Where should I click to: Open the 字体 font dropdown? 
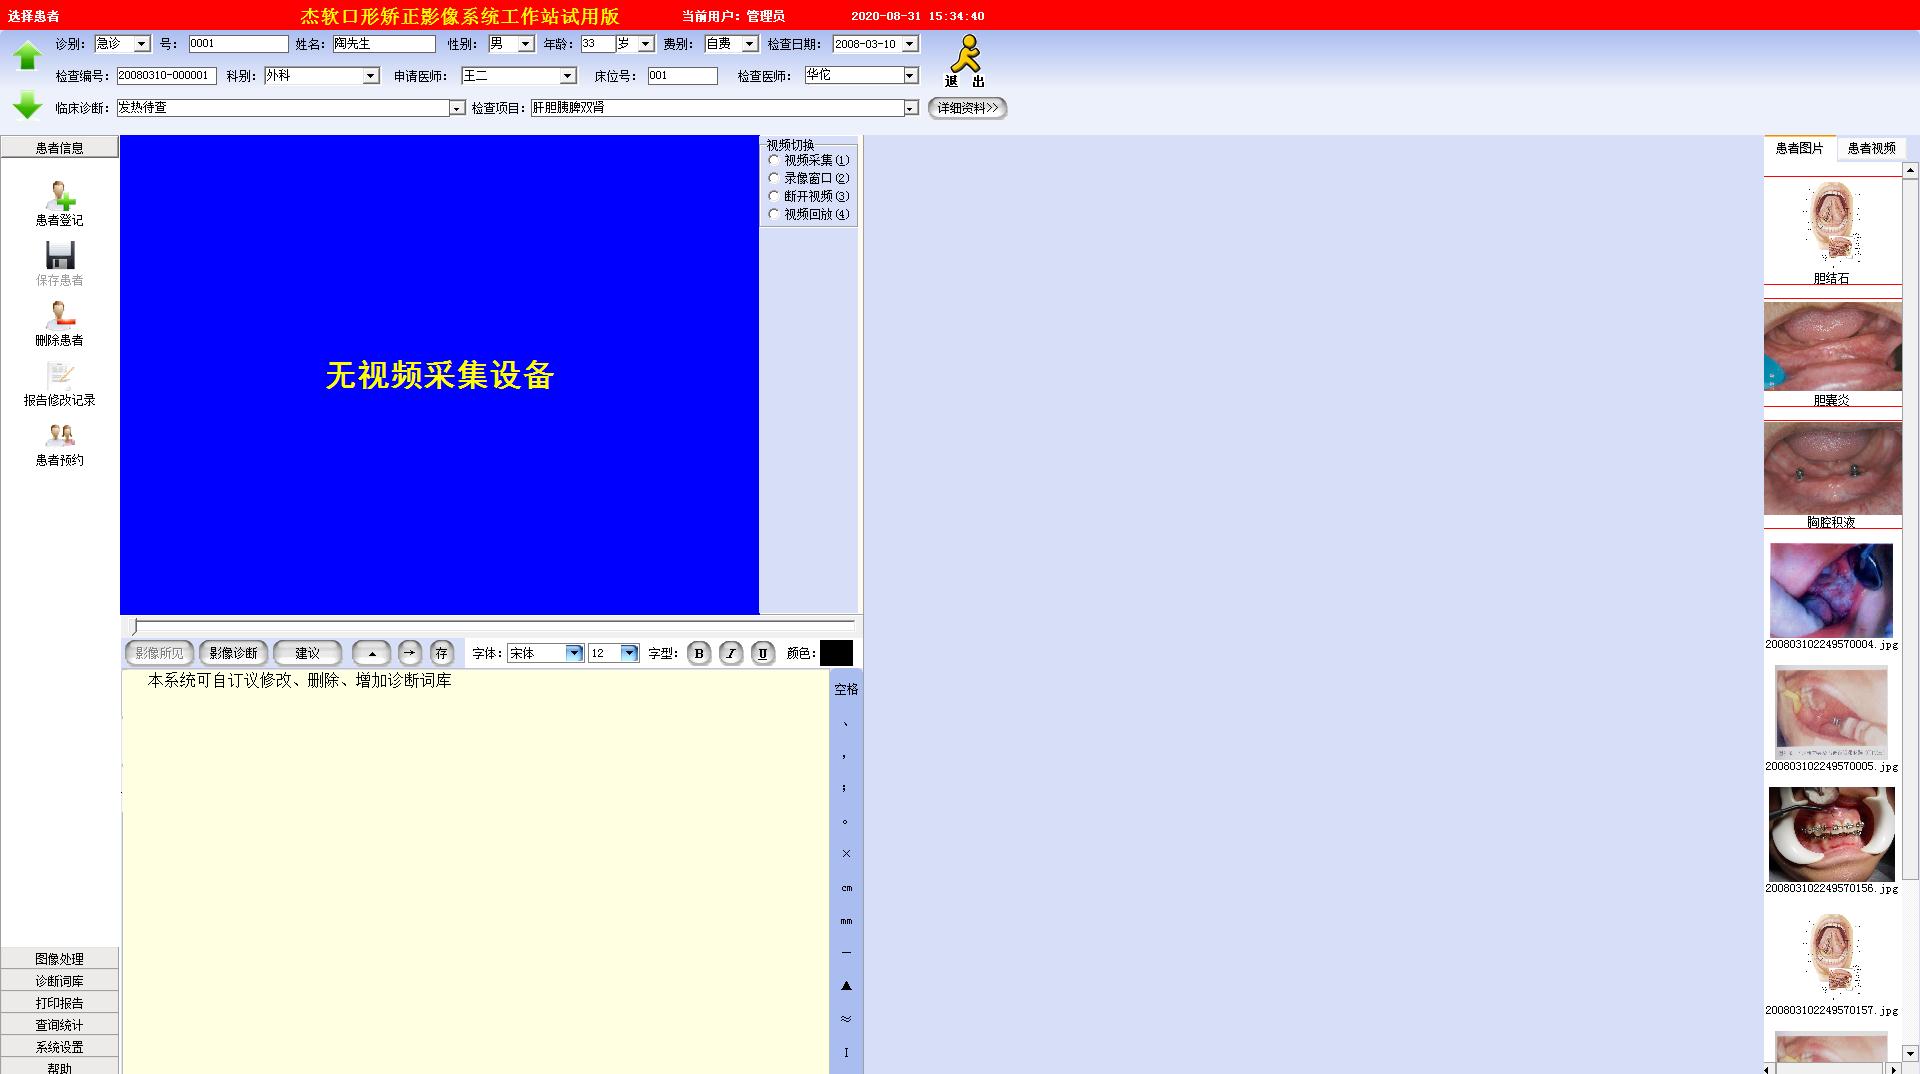coord(574,653)
